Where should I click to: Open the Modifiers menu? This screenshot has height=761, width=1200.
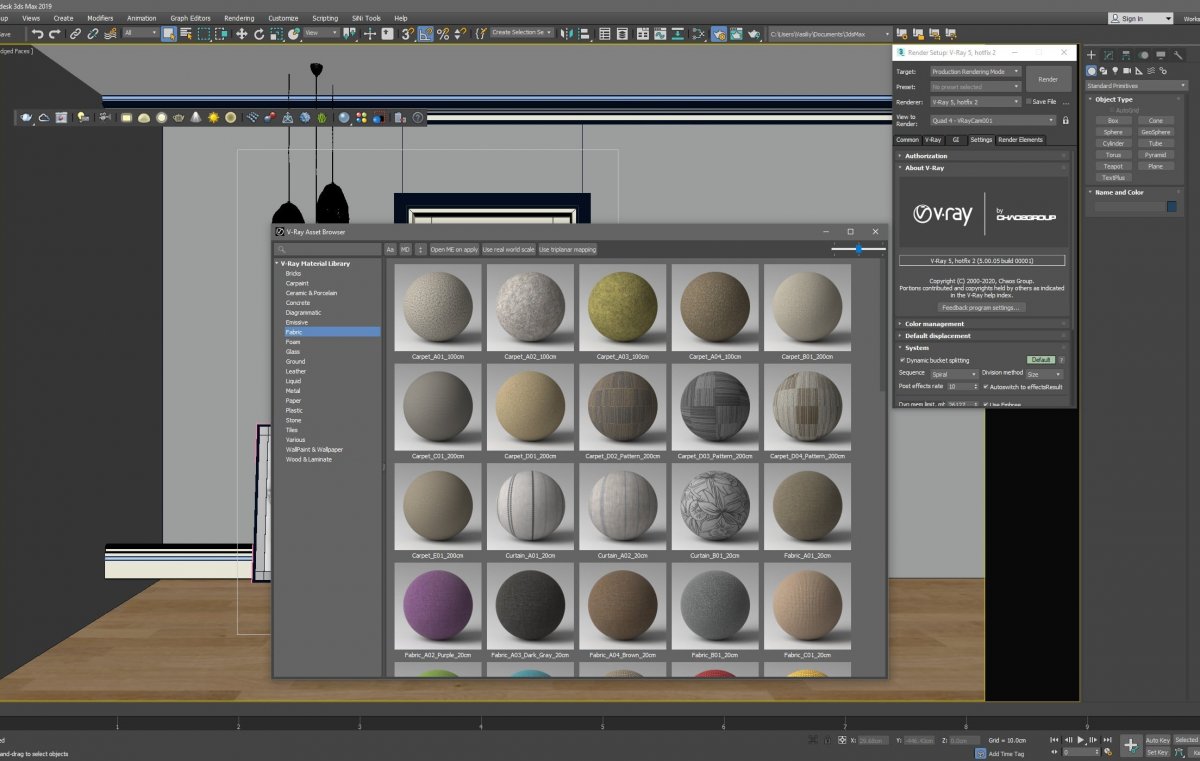coord(100,18)
